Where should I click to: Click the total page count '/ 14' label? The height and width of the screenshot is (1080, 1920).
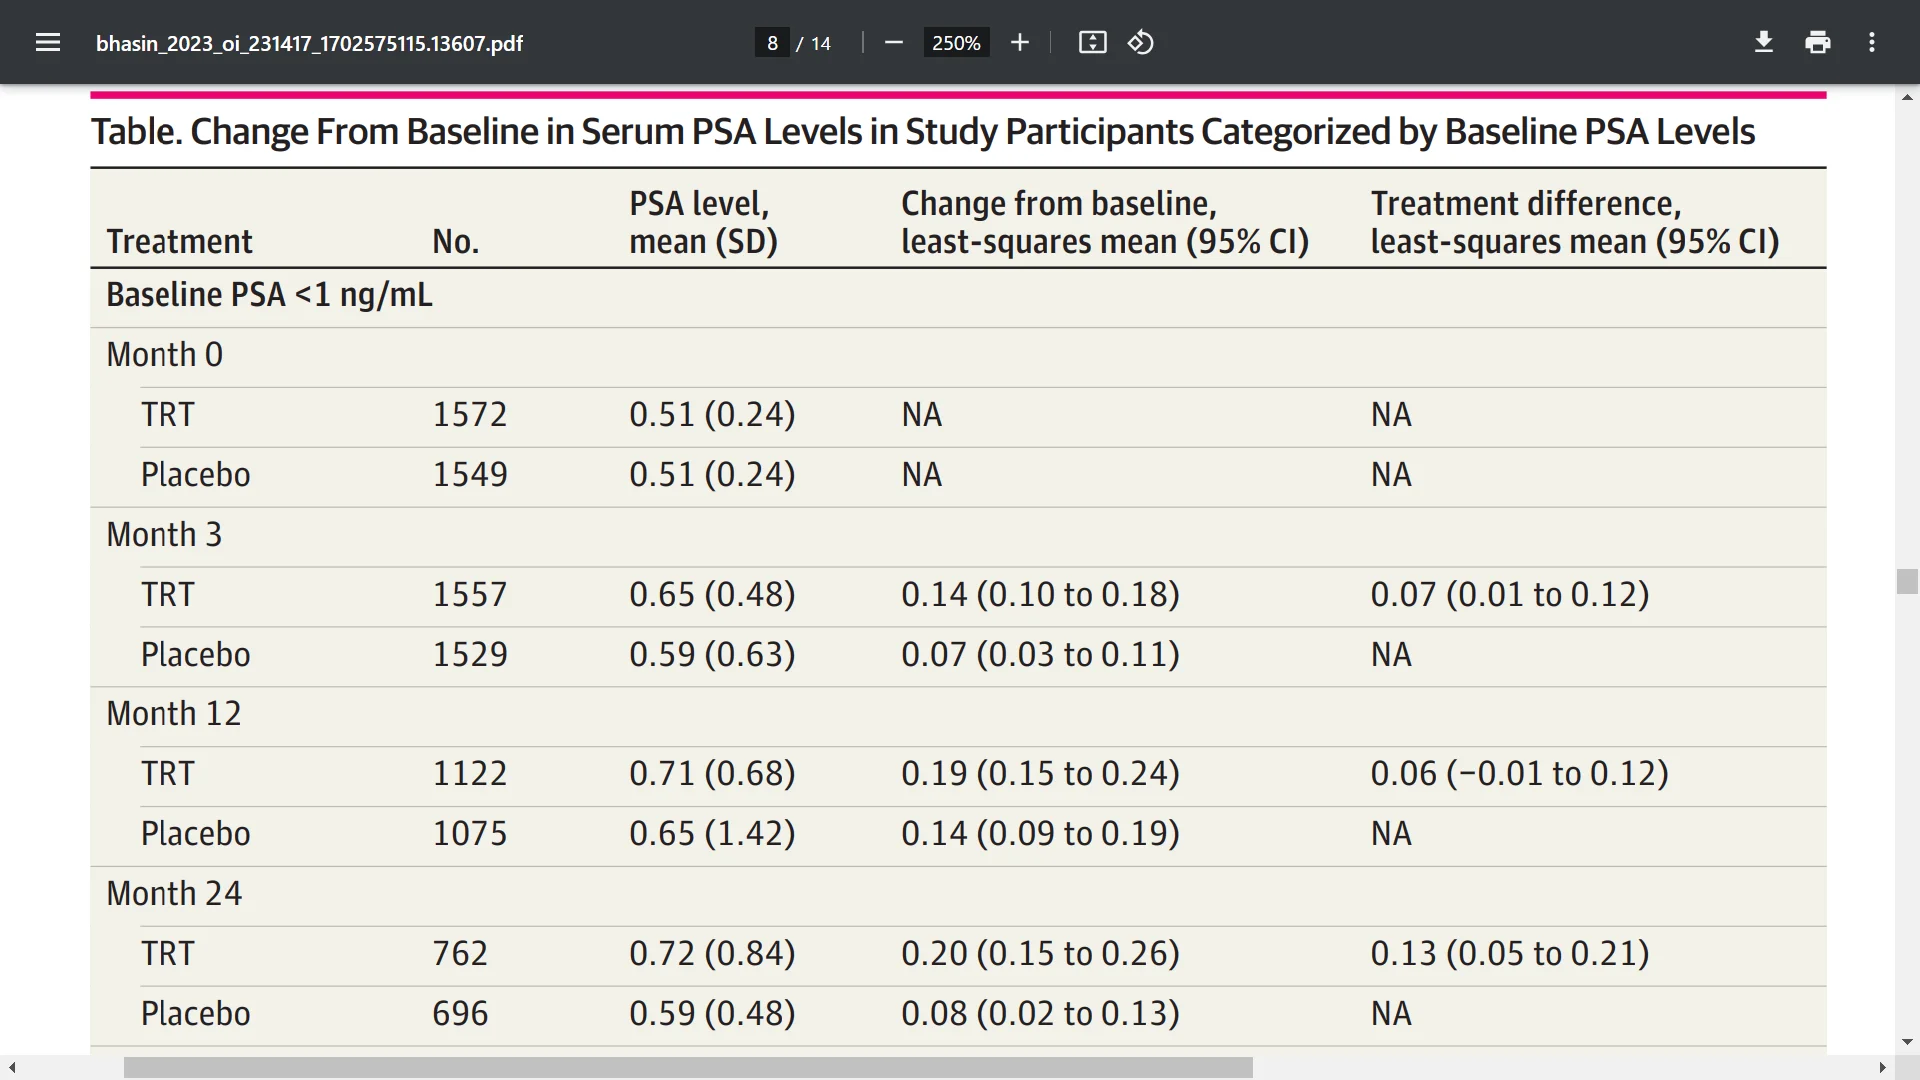812,43
